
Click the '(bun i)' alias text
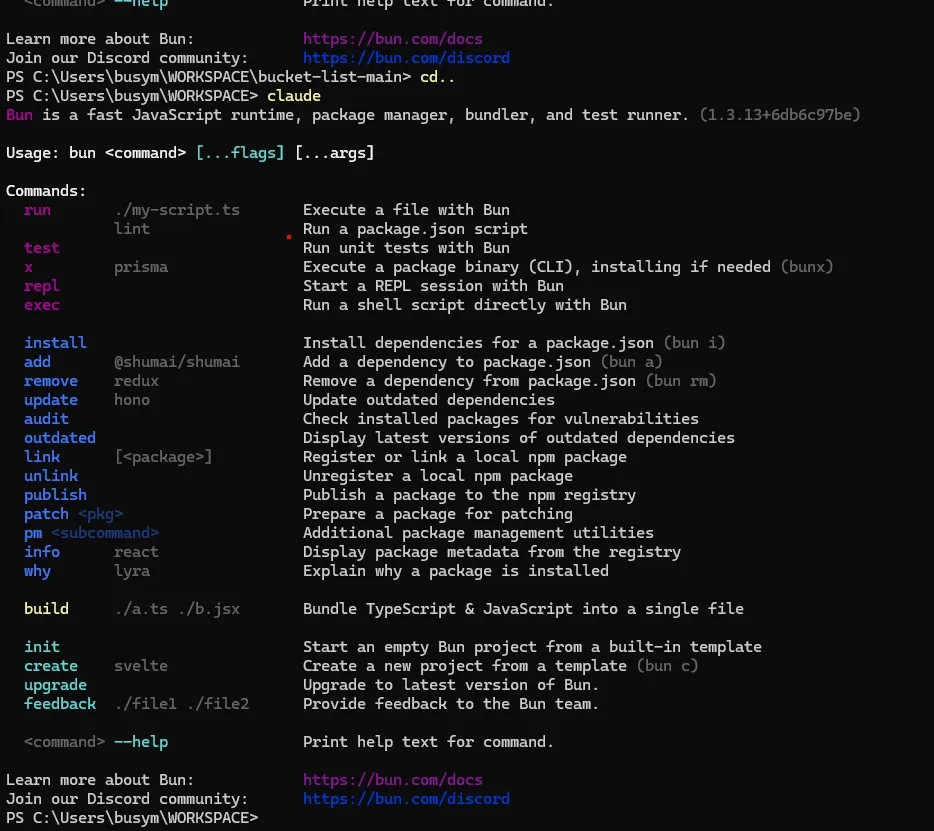coord(695,343)
